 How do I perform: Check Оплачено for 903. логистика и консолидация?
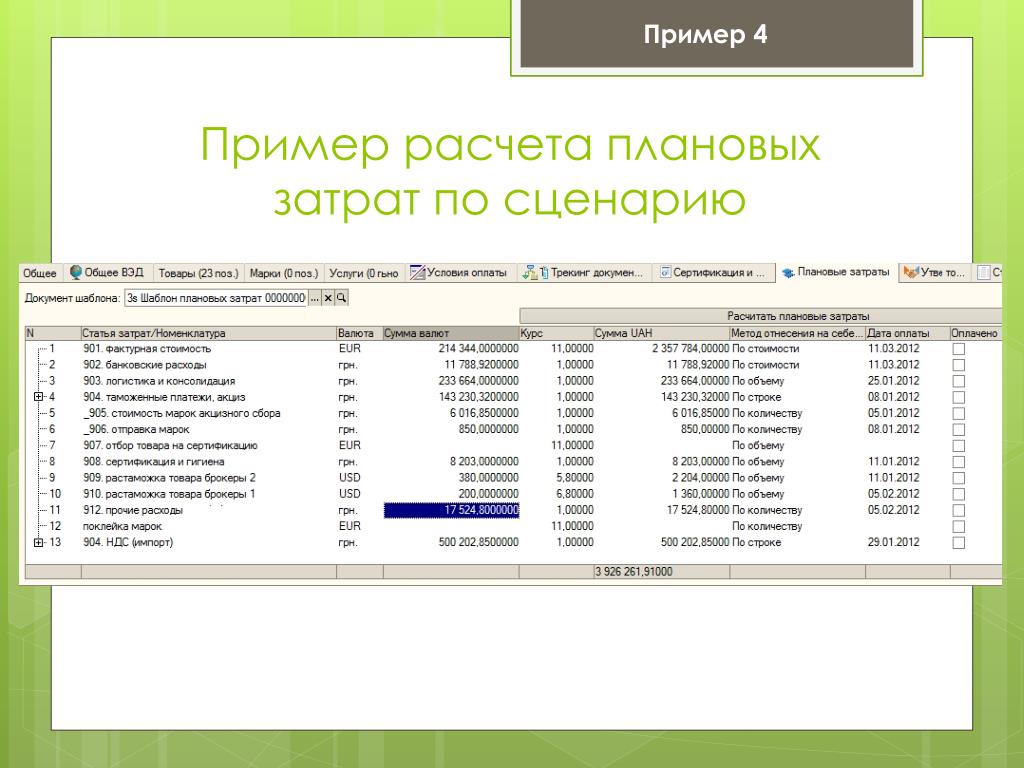pos(959,381)
